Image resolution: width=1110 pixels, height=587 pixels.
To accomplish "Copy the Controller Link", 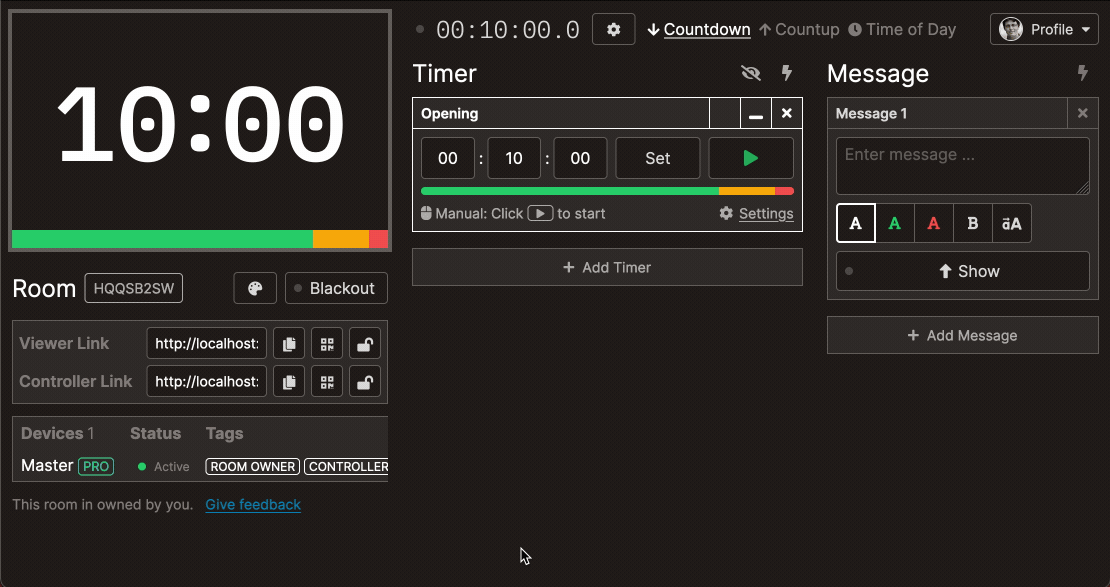I will [x=288, y=381].
